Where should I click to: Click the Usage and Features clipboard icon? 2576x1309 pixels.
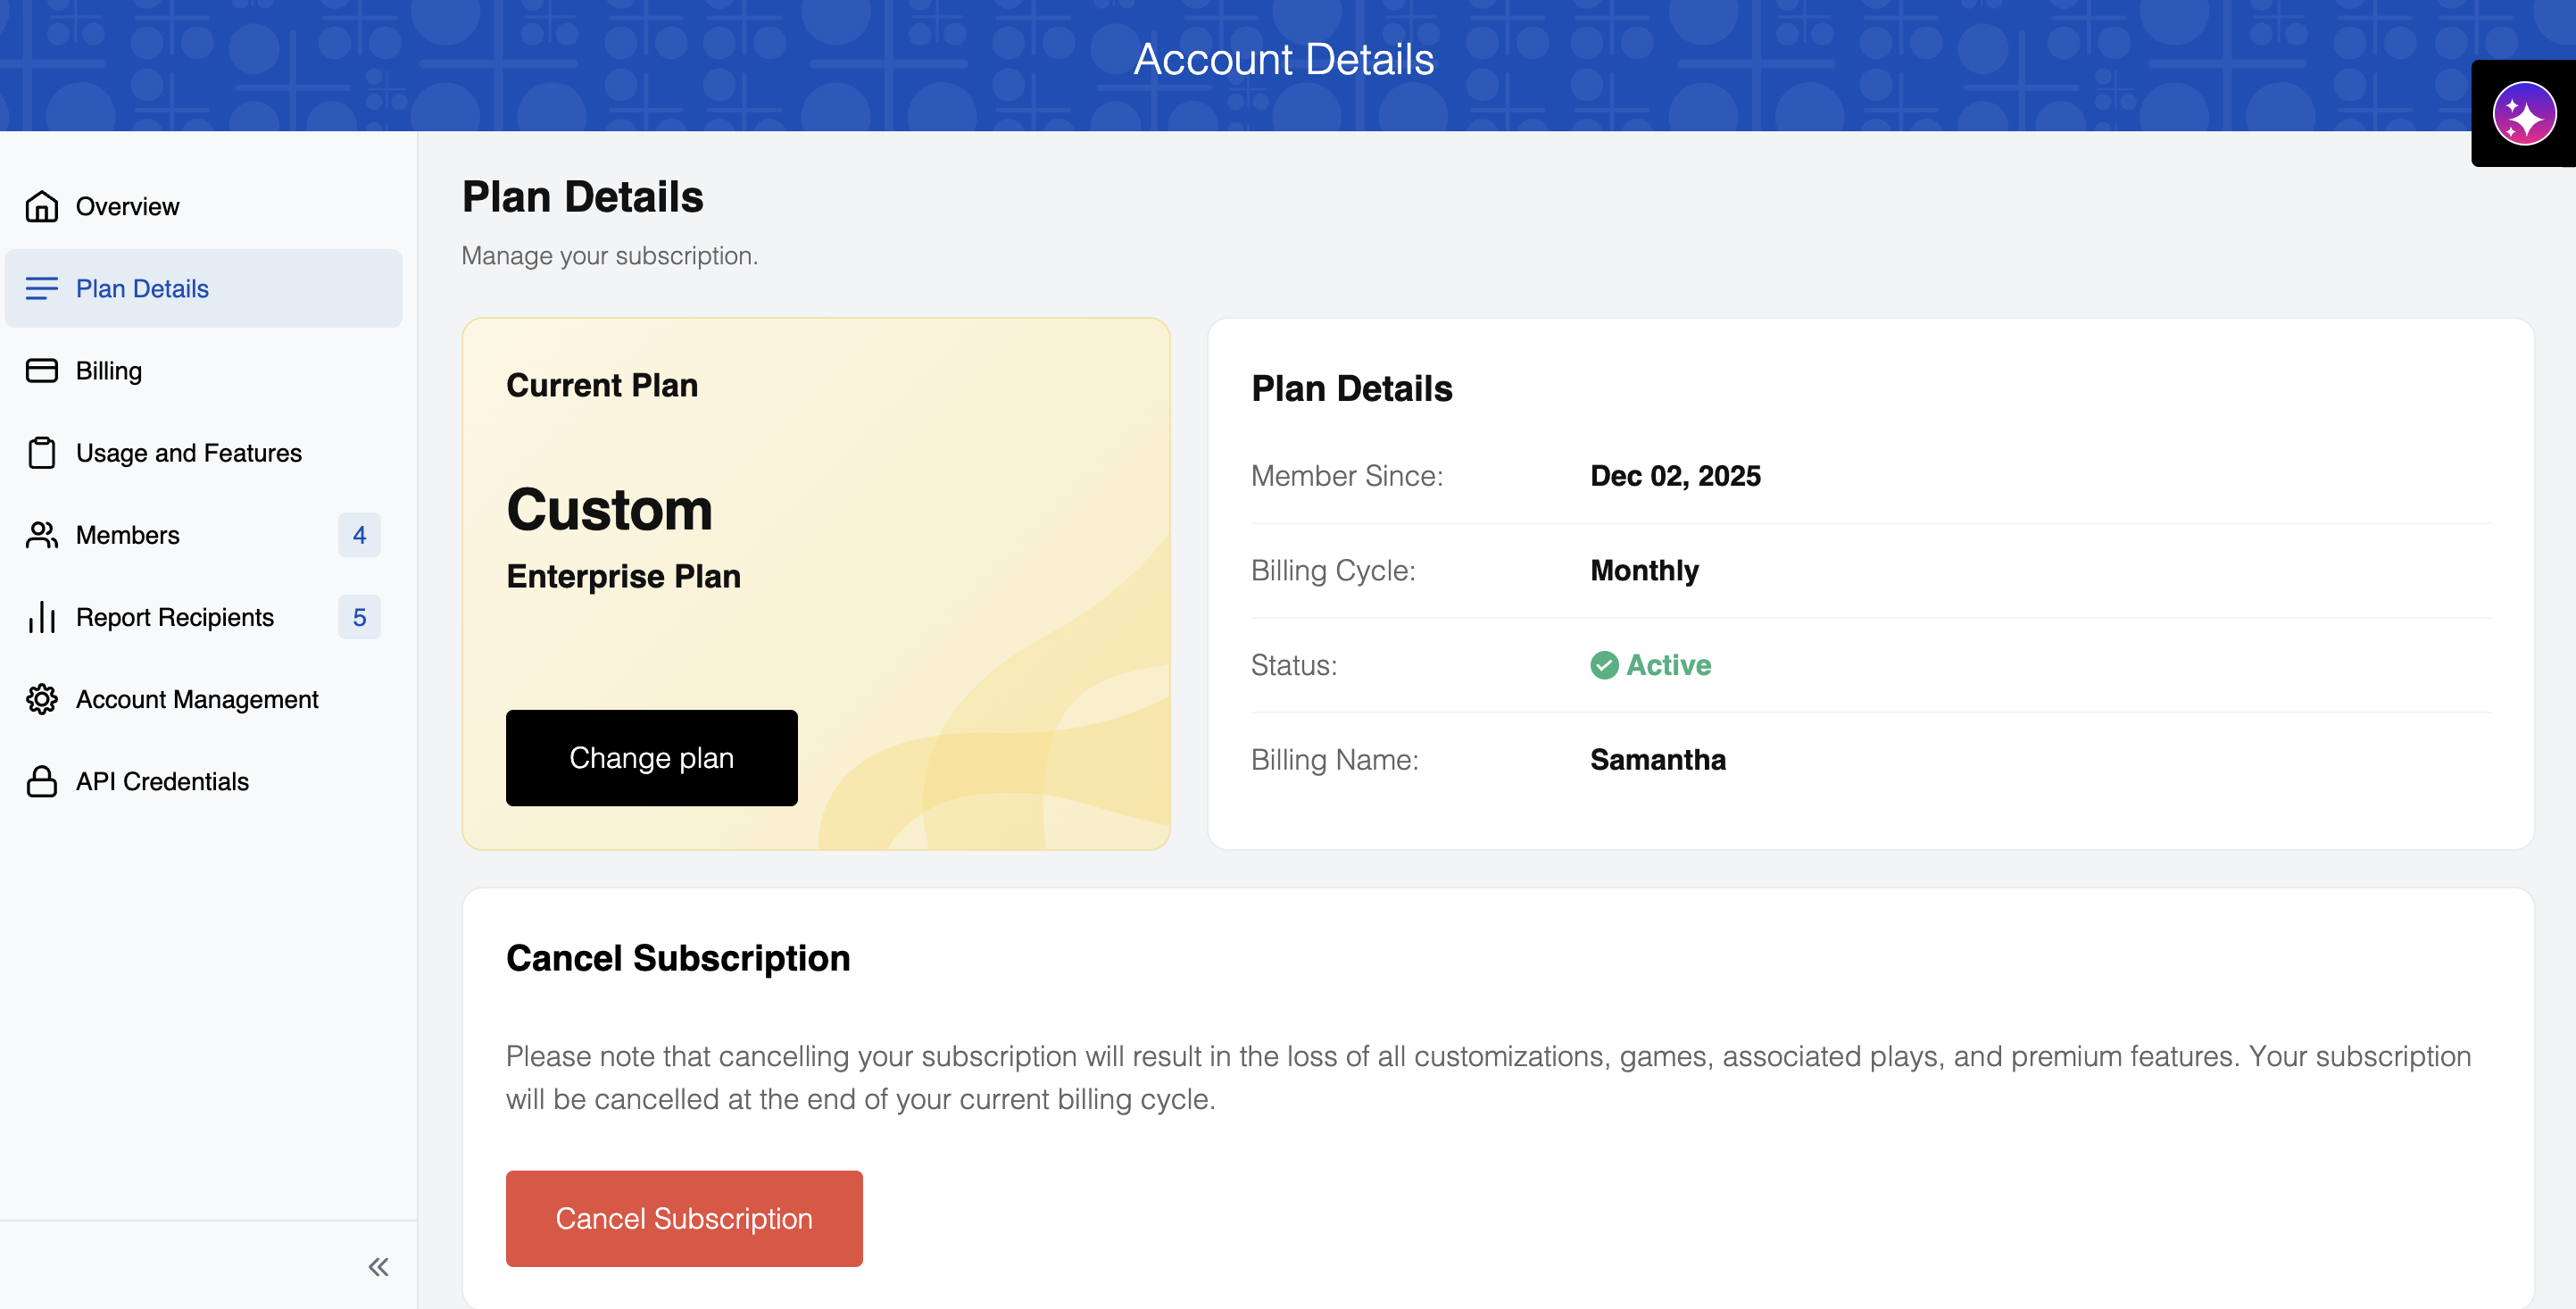[x=42, y=452]
